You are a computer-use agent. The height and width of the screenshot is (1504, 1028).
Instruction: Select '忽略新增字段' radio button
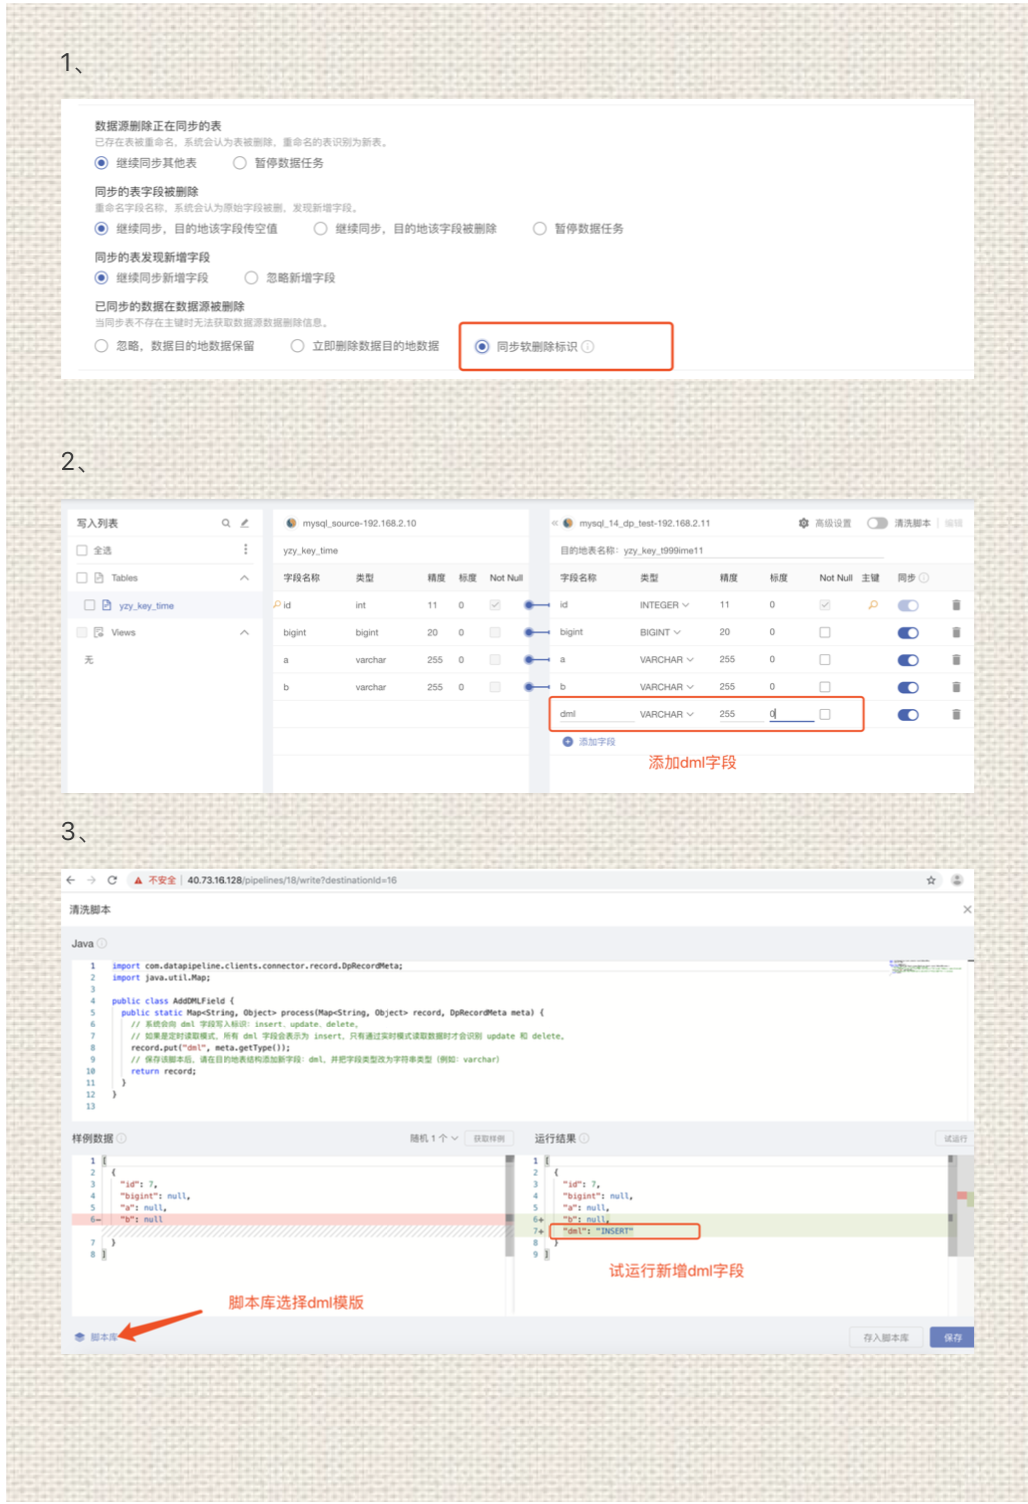(x=251, y=277)
